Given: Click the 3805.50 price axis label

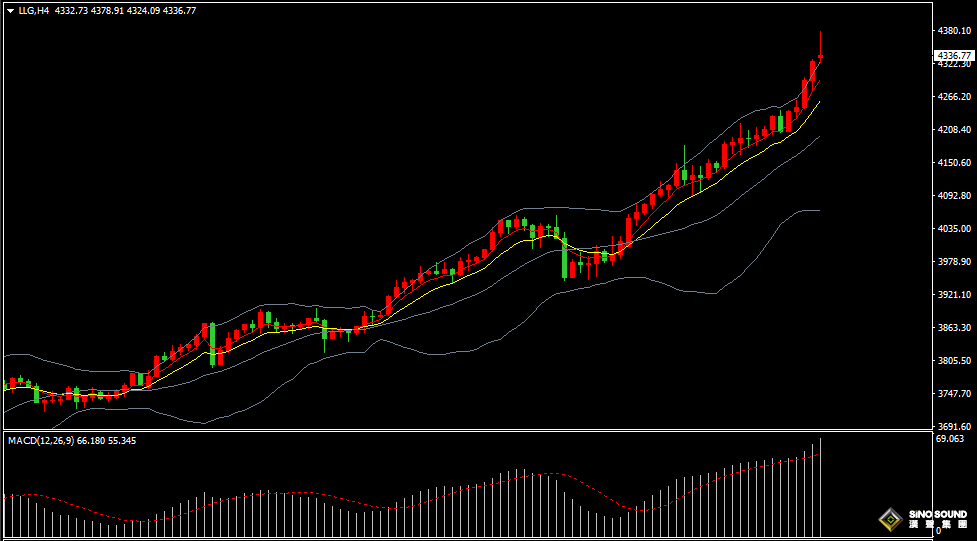Looking at the screenshot, I should click(954, 361).
